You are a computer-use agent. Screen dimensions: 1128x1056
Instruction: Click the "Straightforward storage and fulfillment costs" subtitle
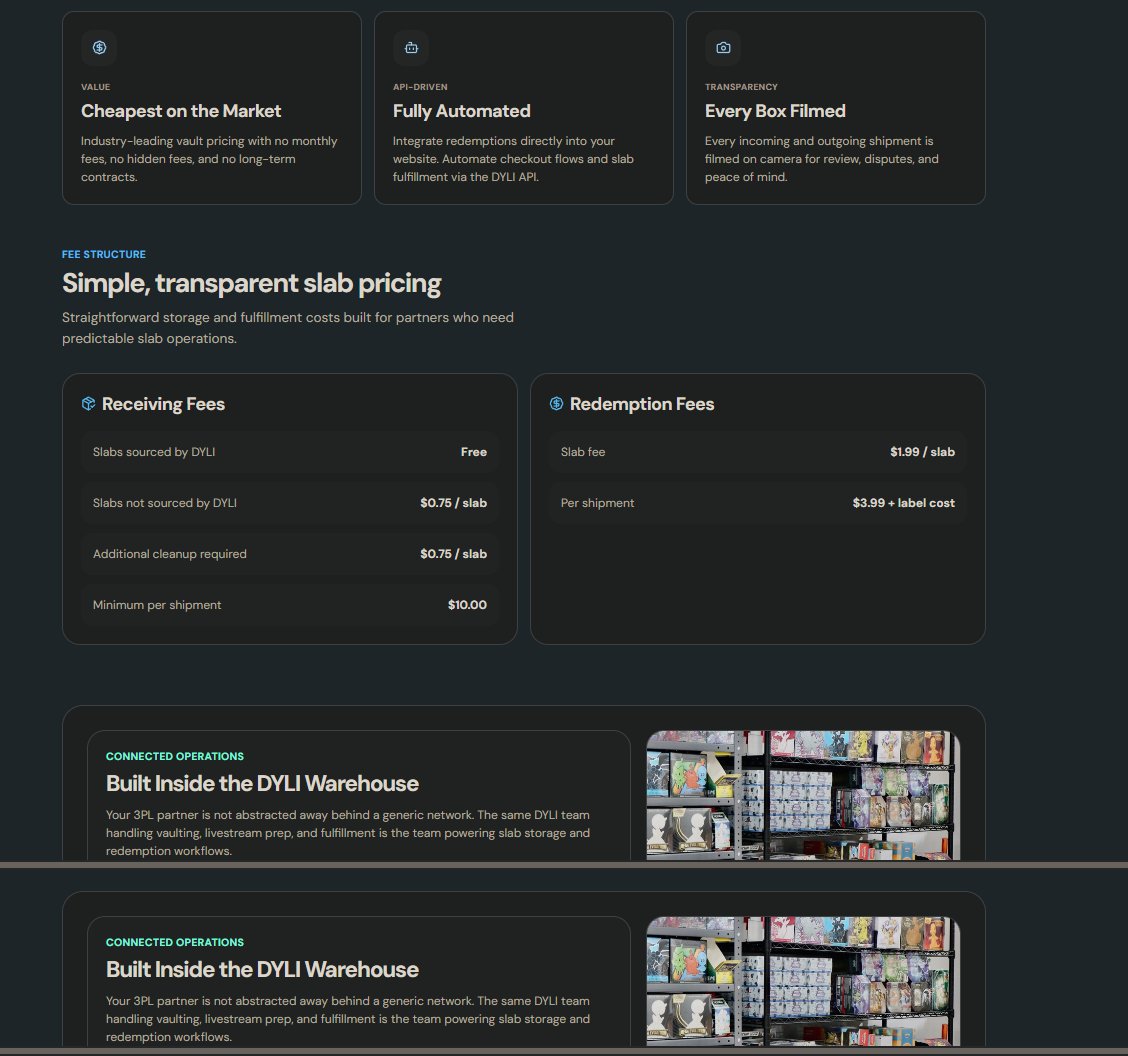coord(288,328)
